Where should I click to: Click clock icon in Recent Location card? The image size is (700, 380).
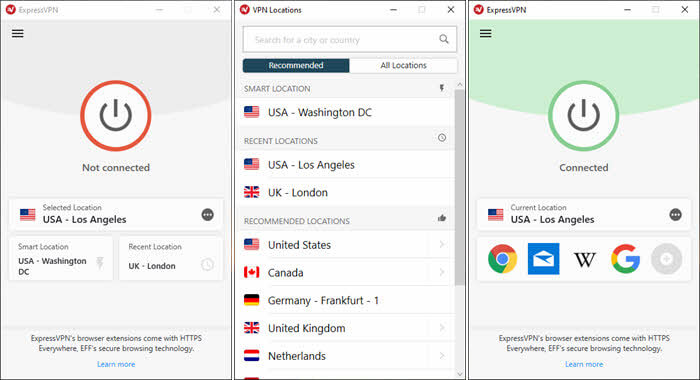tap(207, 264)
